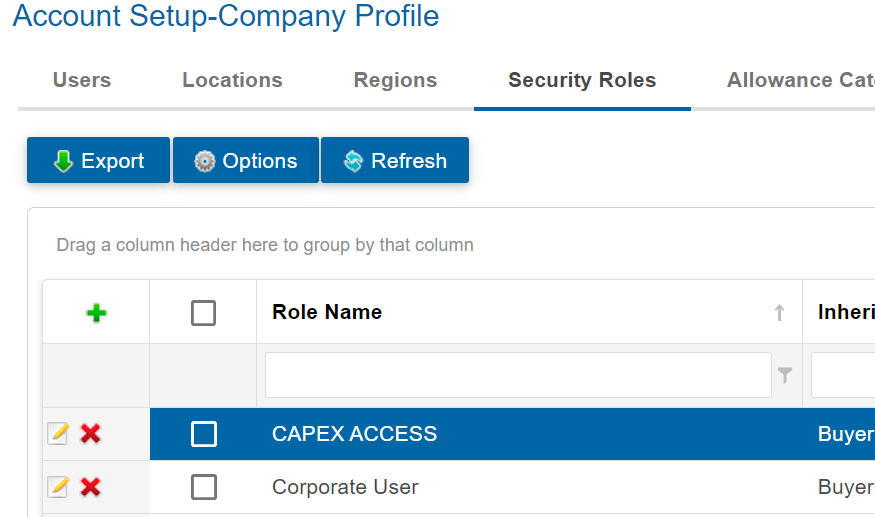The height and width of the screenshot is (517, 875).
Task: Delete the Corporate User role
Action: coord(90,487)
